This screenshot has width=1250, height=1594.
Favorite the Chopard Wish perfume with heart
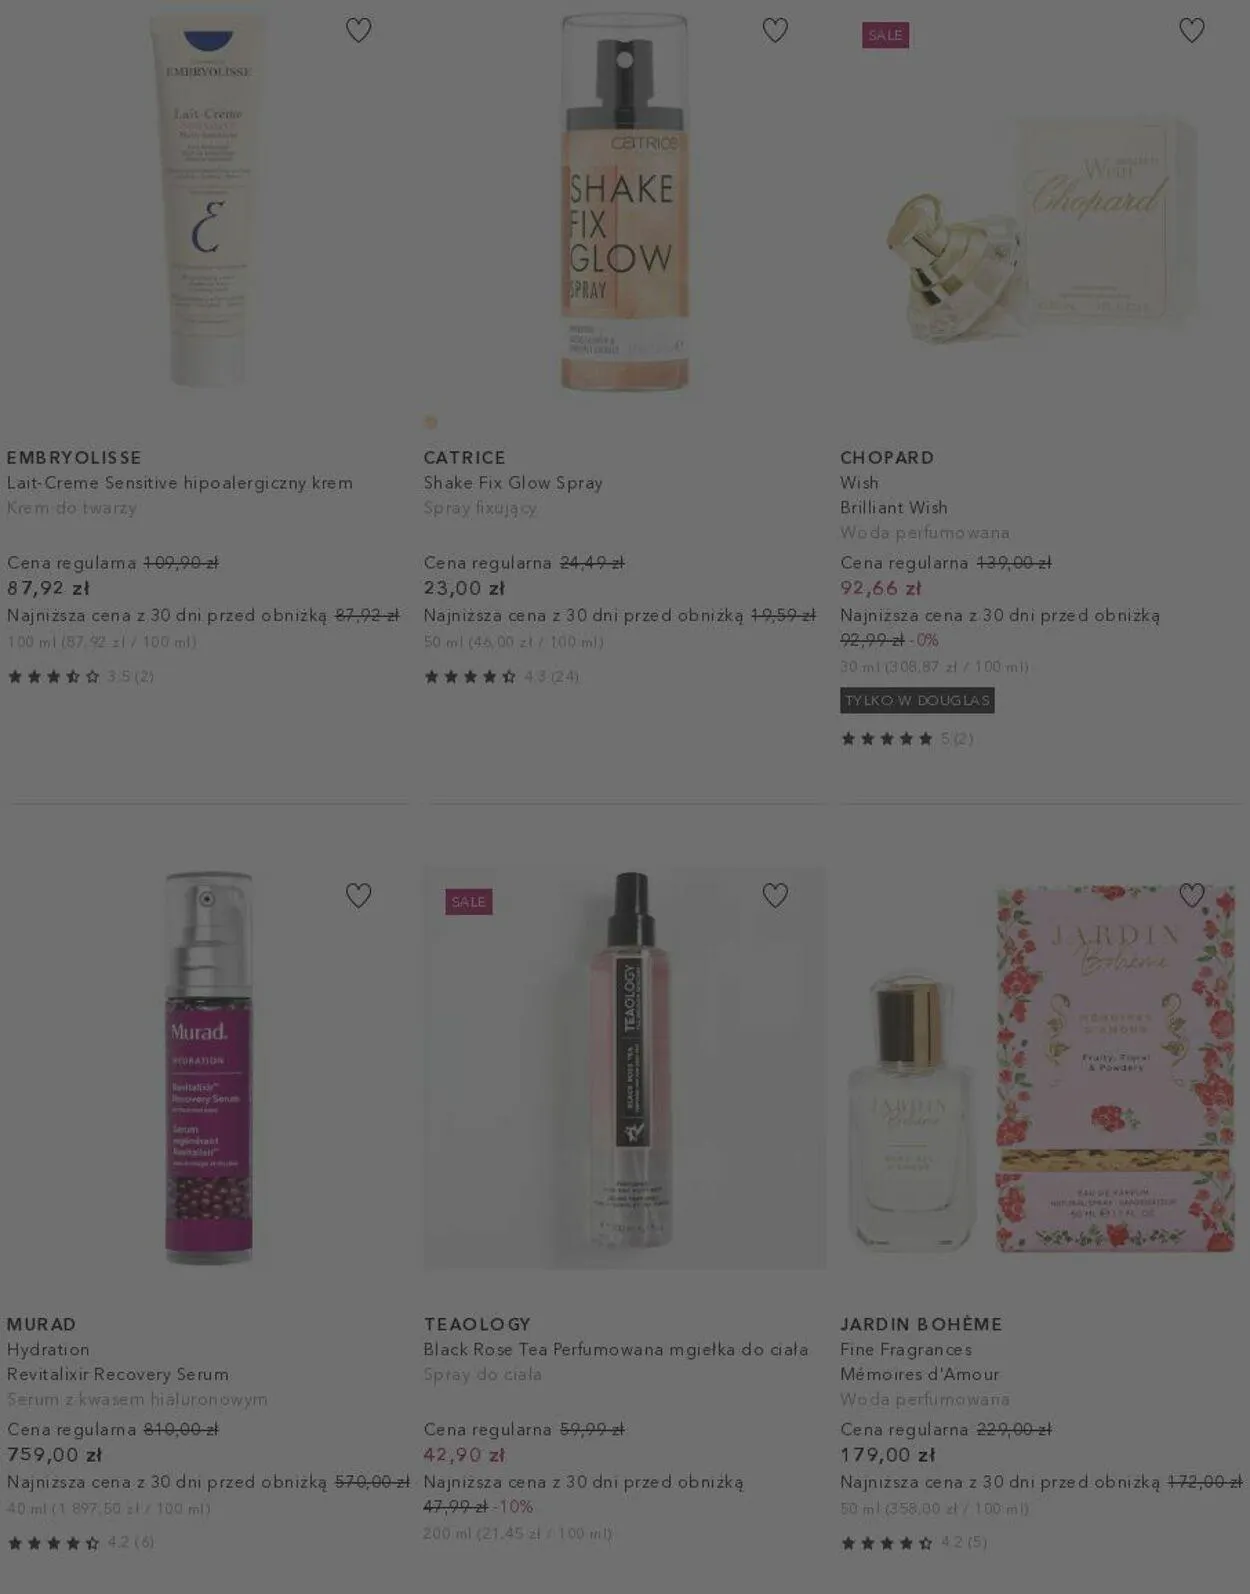point(1191,31)
